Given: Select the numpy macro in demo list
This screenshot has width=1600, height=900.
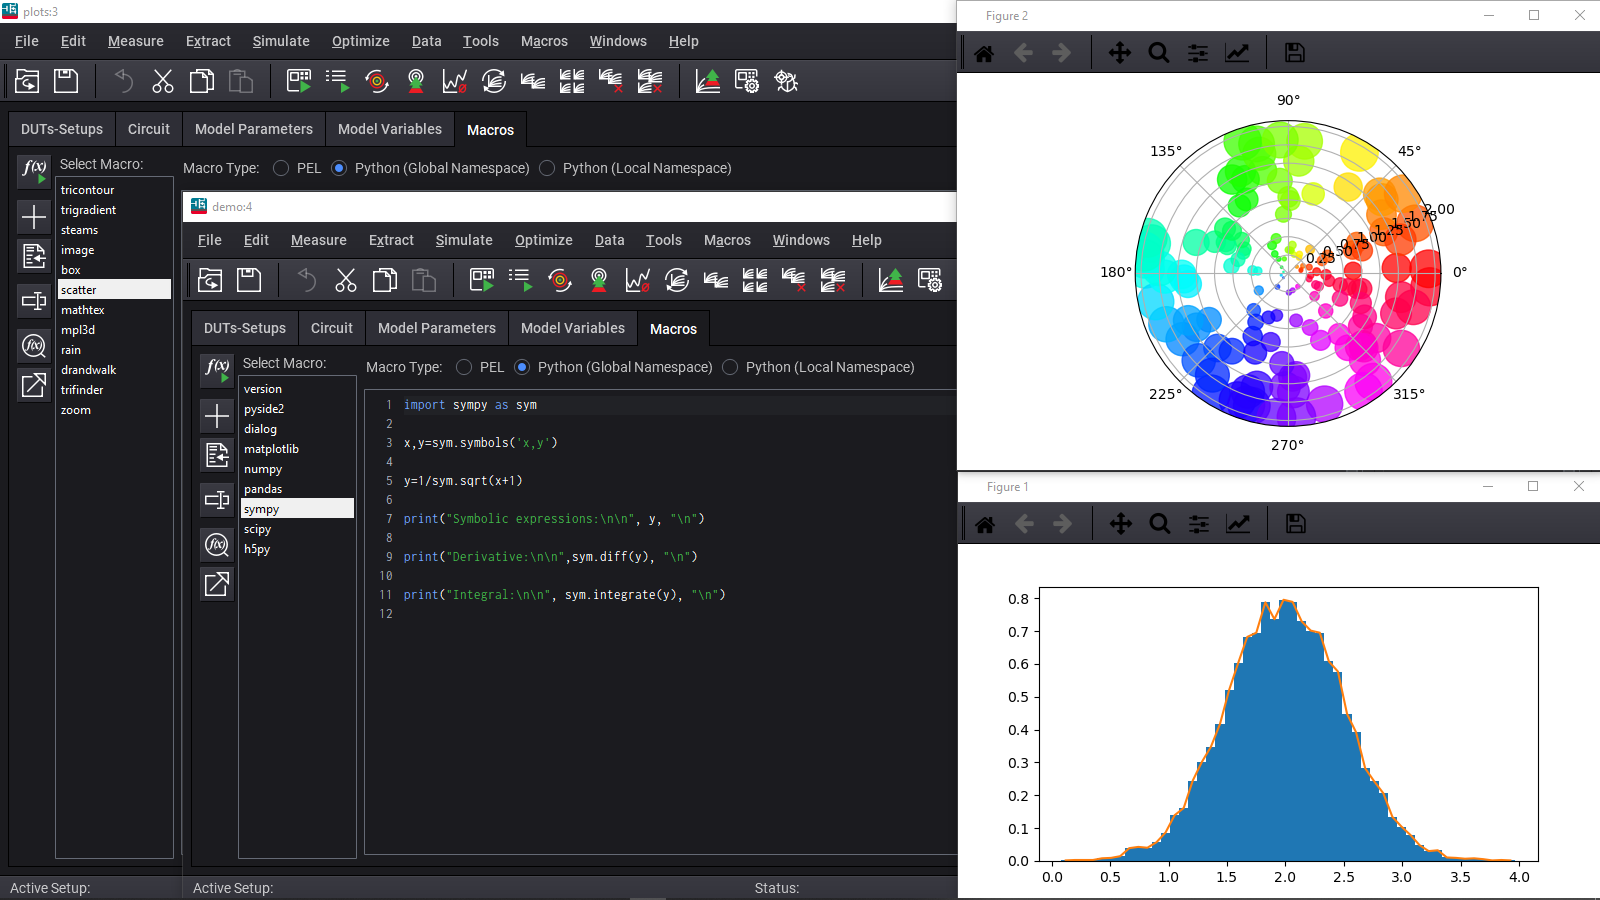Looking at the screenshot, I should coord(263,469).
